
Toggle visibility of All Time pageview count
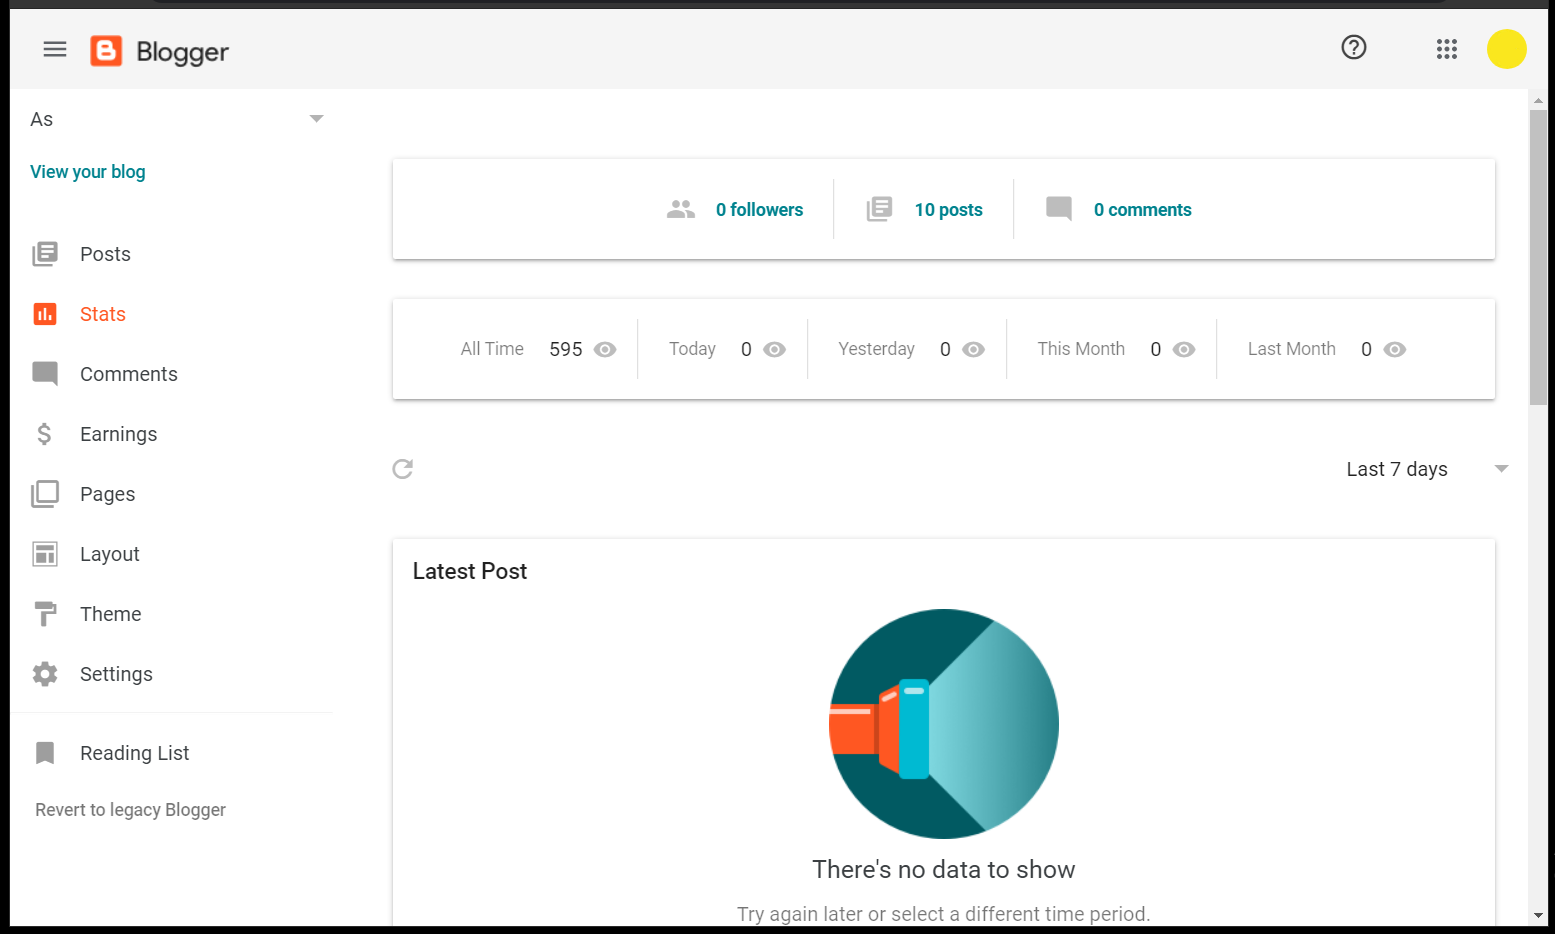click(606, 349)
